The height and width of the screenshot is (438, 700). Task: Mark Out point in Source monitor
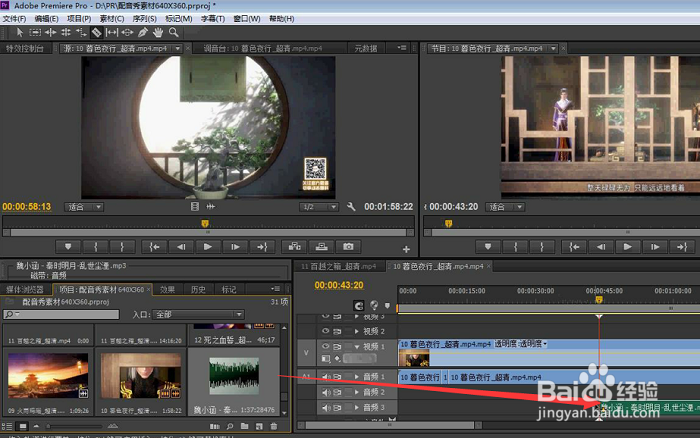click(122, 246)
